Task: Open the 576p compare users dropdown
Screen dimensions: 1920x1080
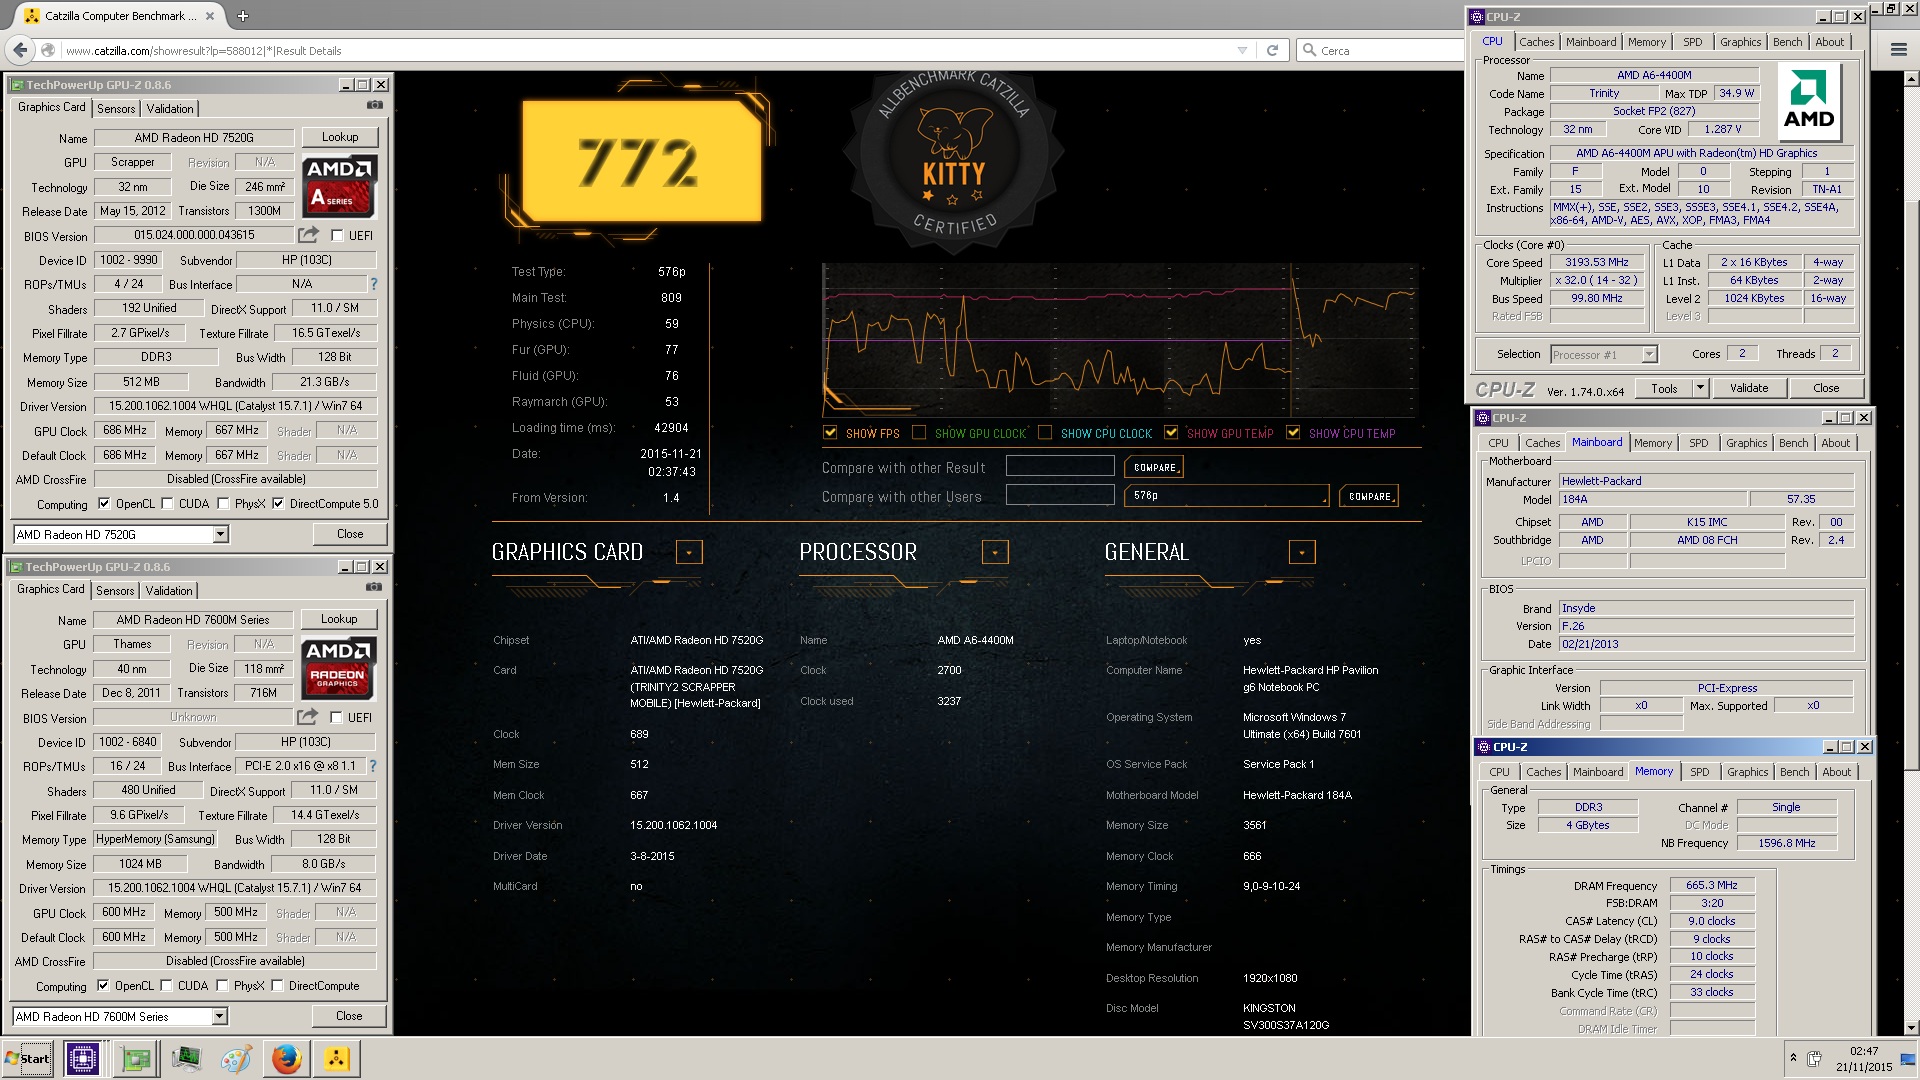Action: (1227, 496)
